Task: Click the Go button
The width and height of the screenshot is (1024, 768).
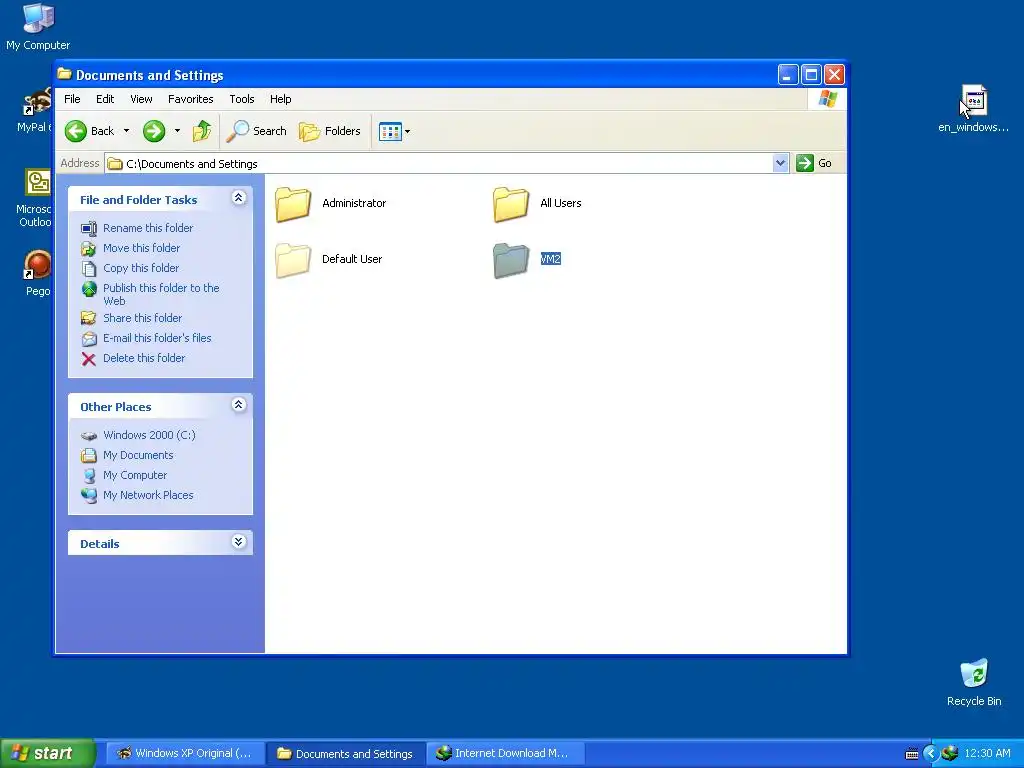Action: [x=814, y=163]
